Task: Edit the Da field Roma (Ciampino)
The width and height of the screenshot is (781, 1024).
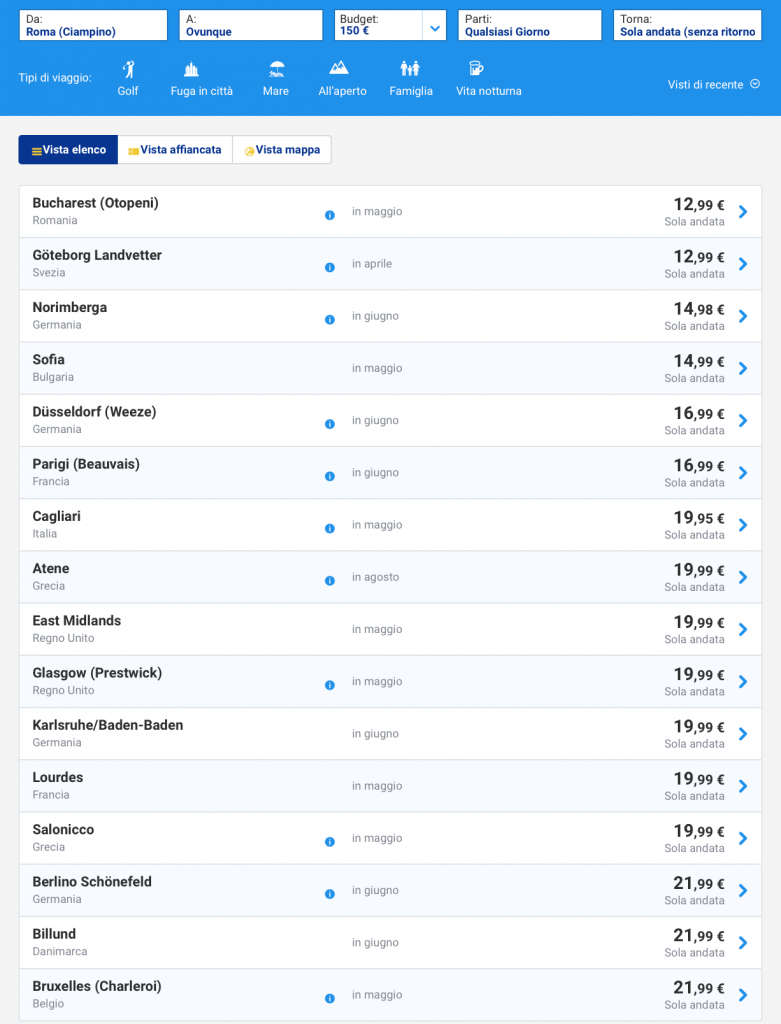Action: click(93, 26)
